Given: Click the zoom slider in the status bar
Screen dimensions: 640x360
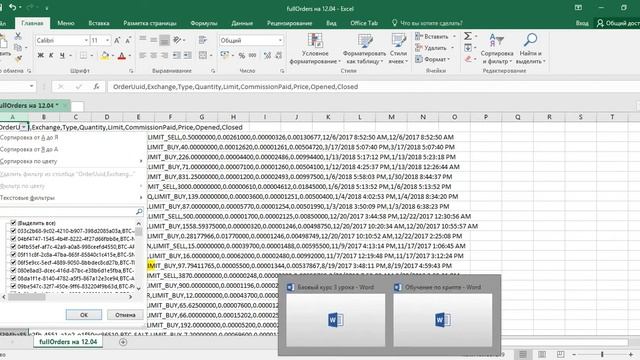Looking at the screenshot, I should pyautogui.click(x=602, y=354).
